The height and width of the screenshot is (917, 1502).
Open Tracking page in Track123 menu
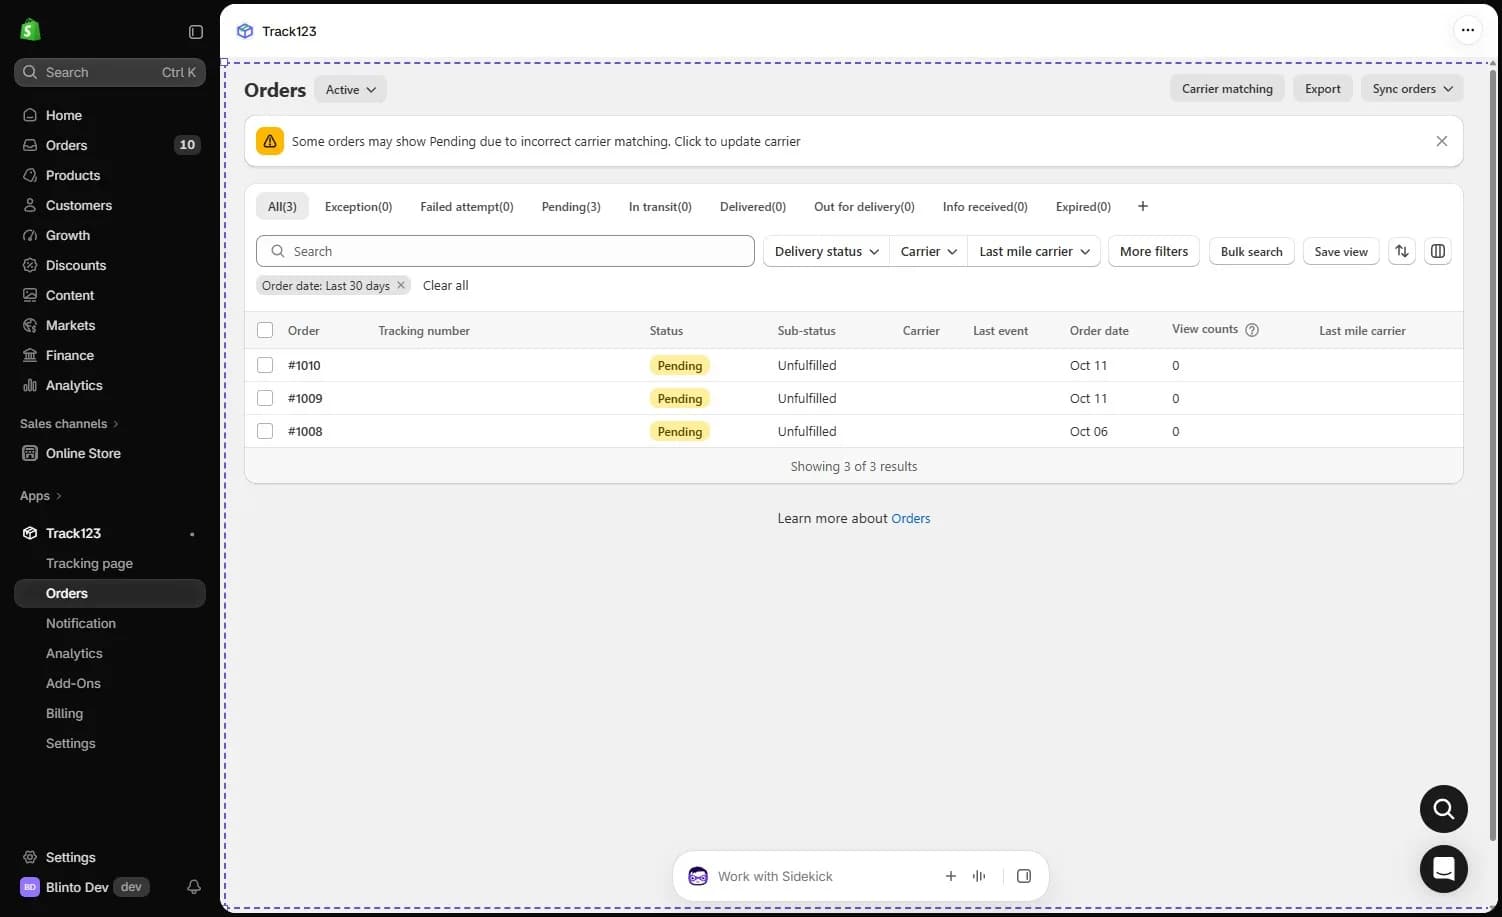pyautogui.click(x=89, y=563)
